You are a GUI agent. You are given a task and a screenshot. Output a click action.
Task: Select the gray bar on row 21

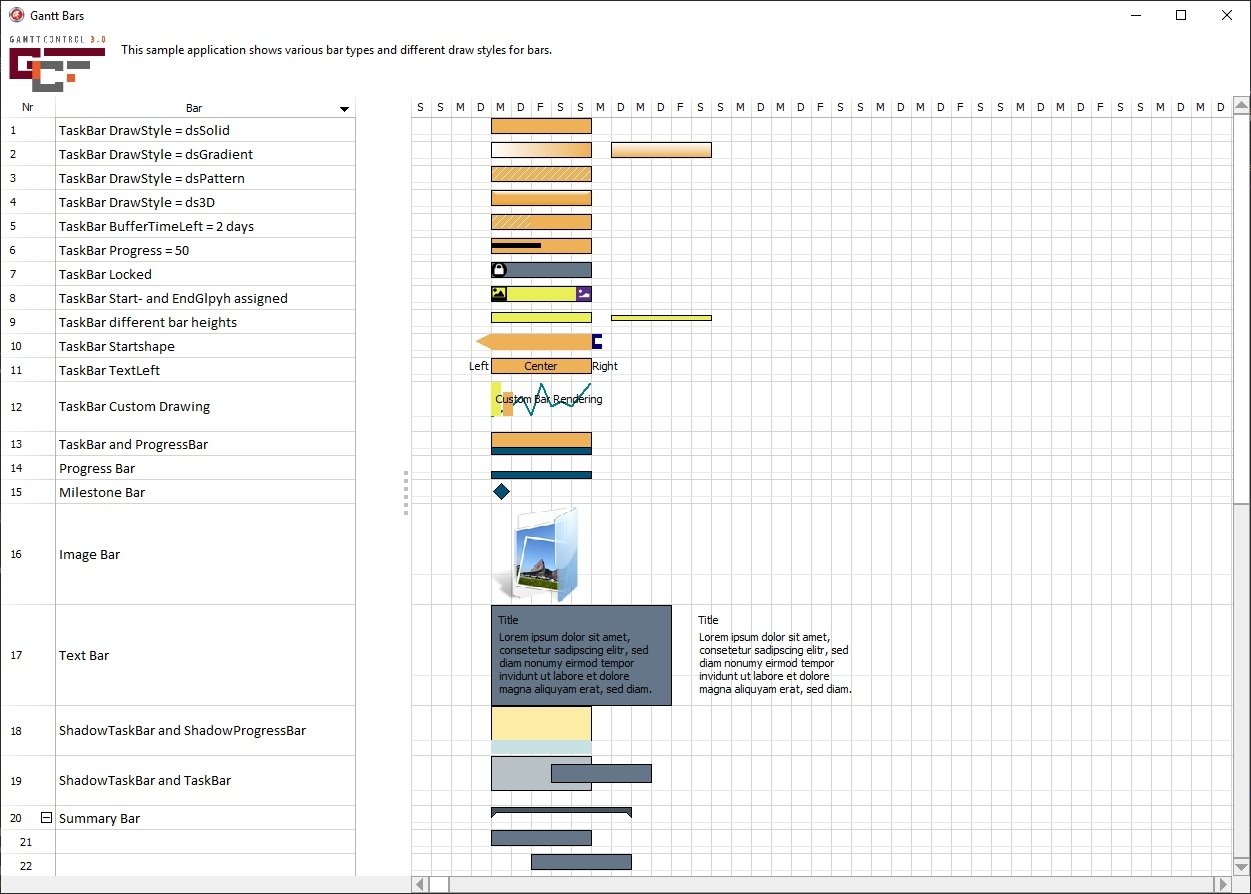click(x=541, y=838)
